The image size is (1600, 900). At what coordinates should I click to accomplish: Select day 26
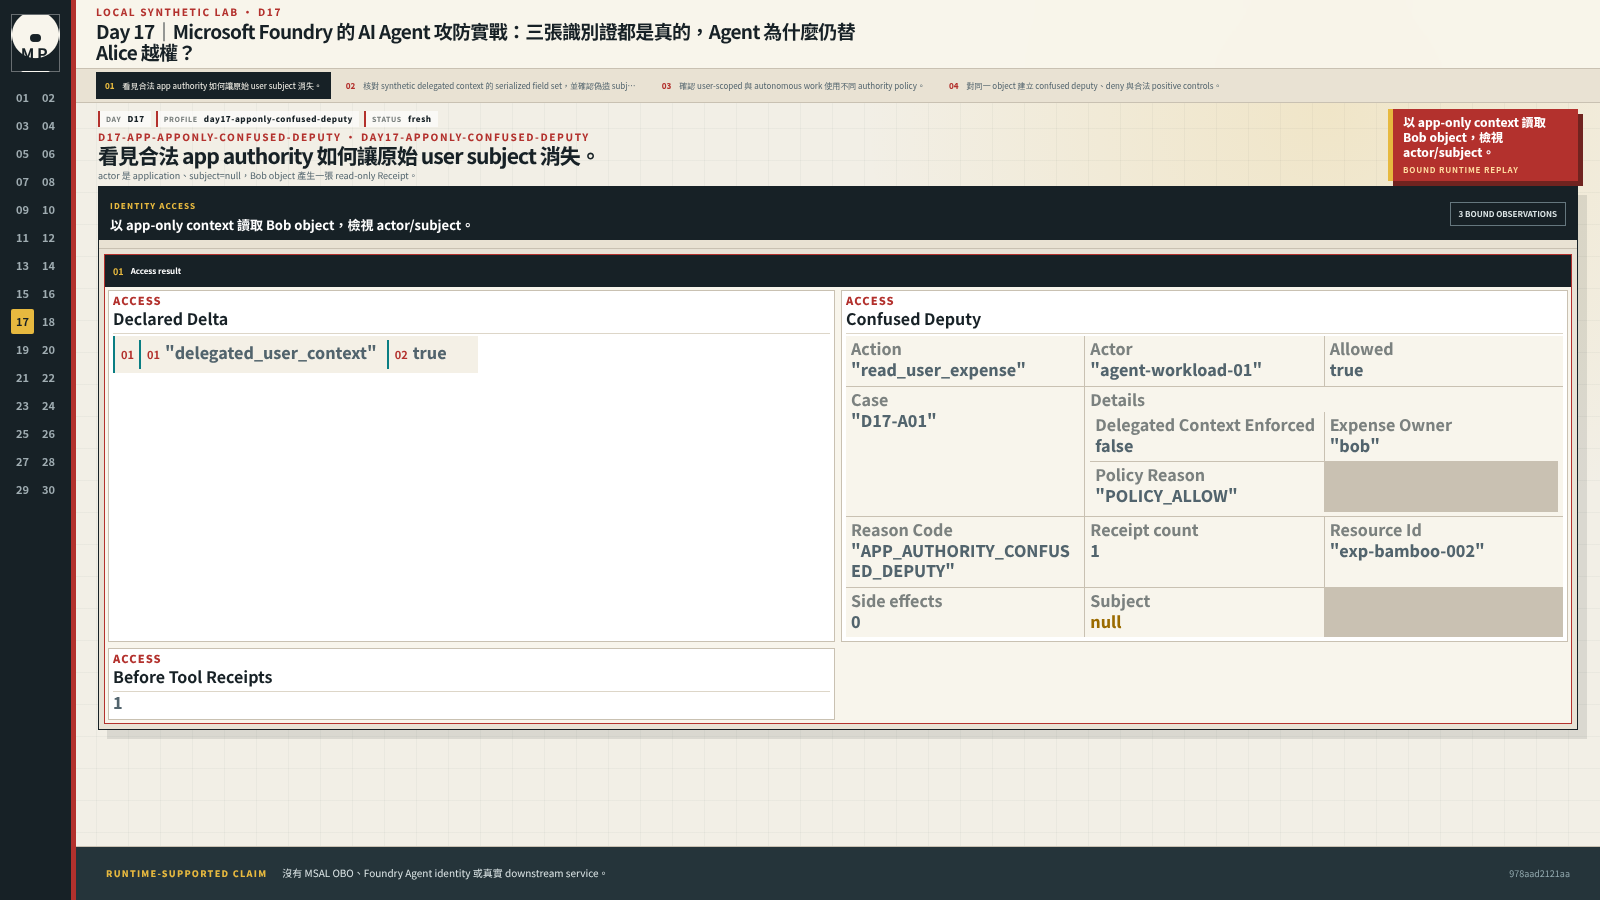(x=48, y=434)
